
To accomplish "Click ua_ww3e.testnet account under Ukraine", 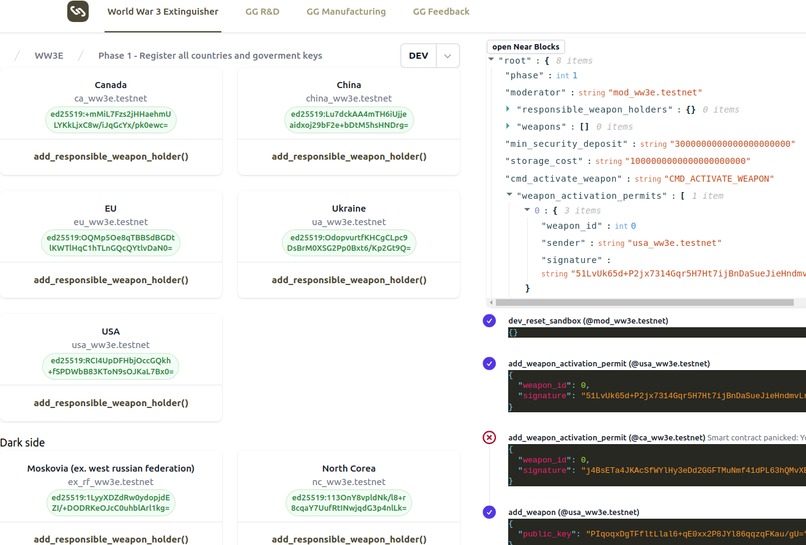I will pyautogui.click(x=349, y=222).
